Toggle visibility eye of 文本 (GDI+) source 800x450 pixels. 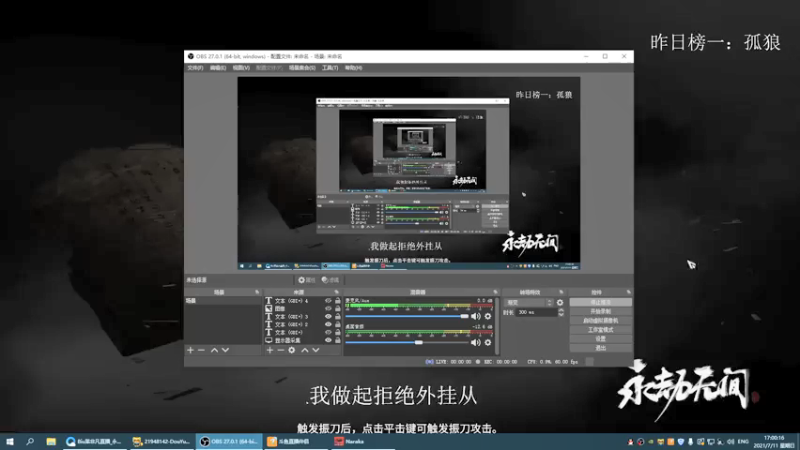coord(328,332)
